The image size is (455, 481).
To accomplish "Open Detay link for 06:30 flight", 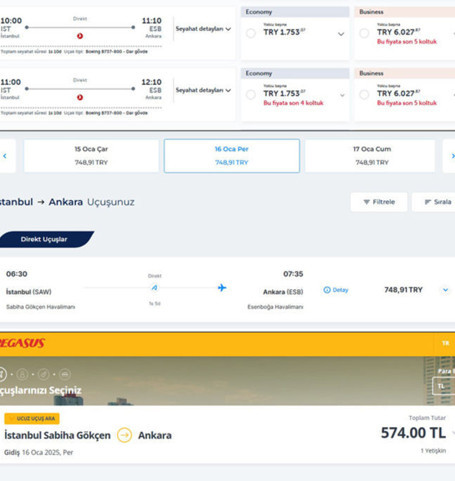I will (x=336, y=290).
